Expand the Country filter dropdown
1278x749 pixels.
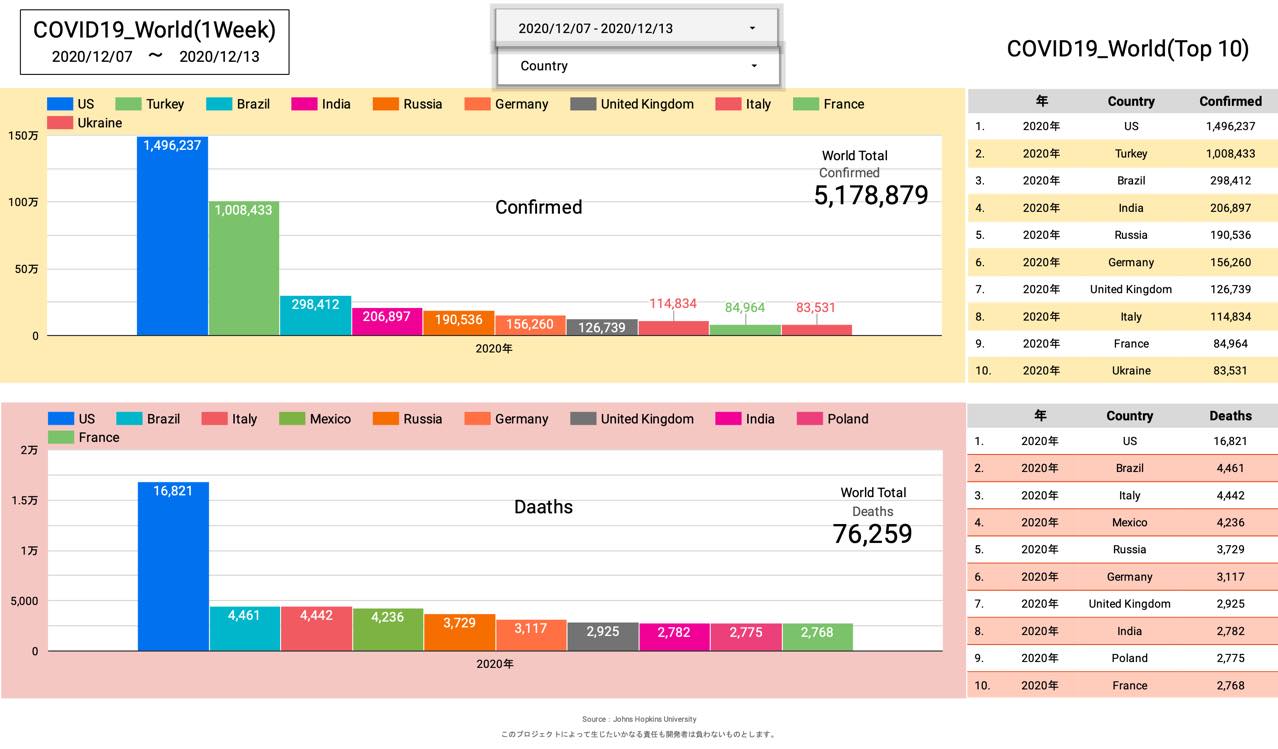(x=638, y=66)
